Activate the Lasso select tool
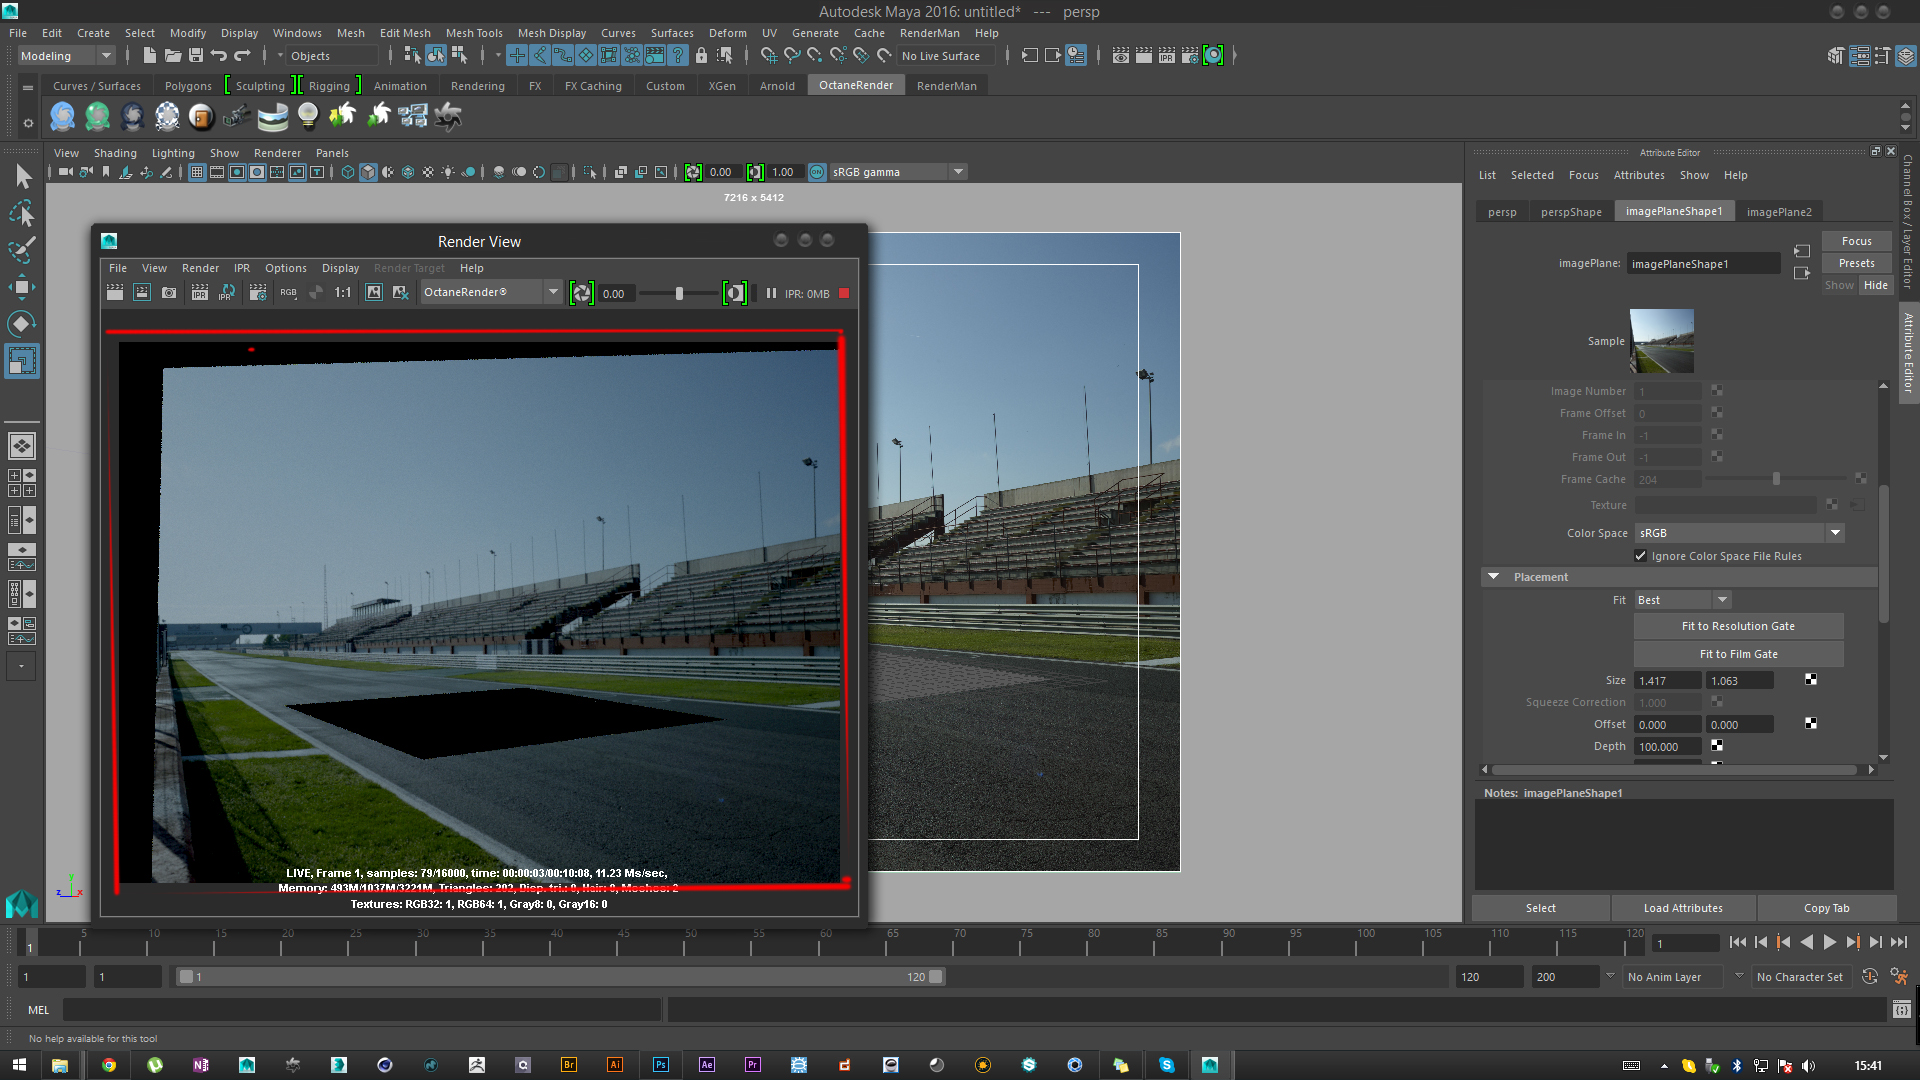Screen dimensions: 1920x1080 tap(21, 214)
